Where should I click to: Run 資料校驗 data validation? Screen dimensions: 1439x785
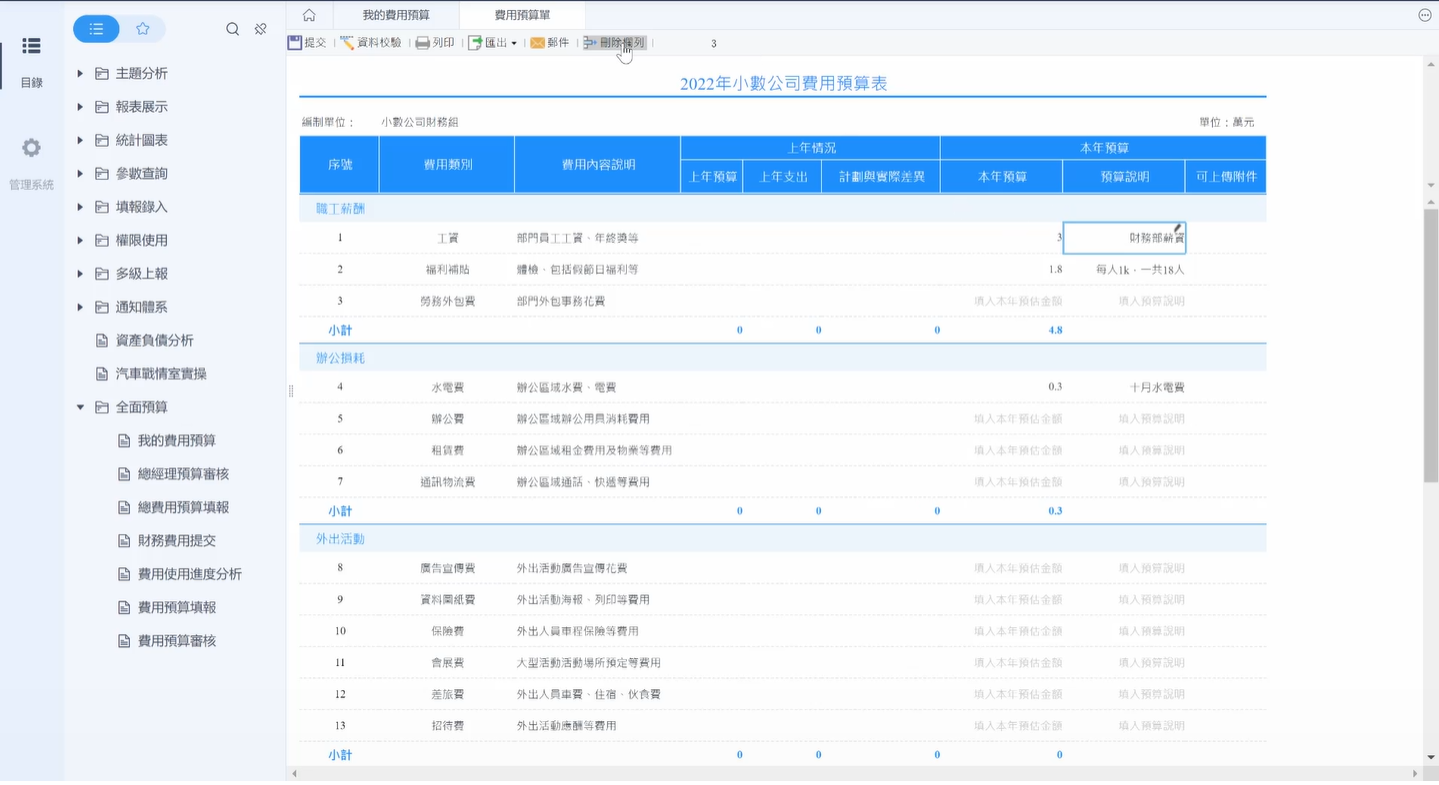click(371, 43)
